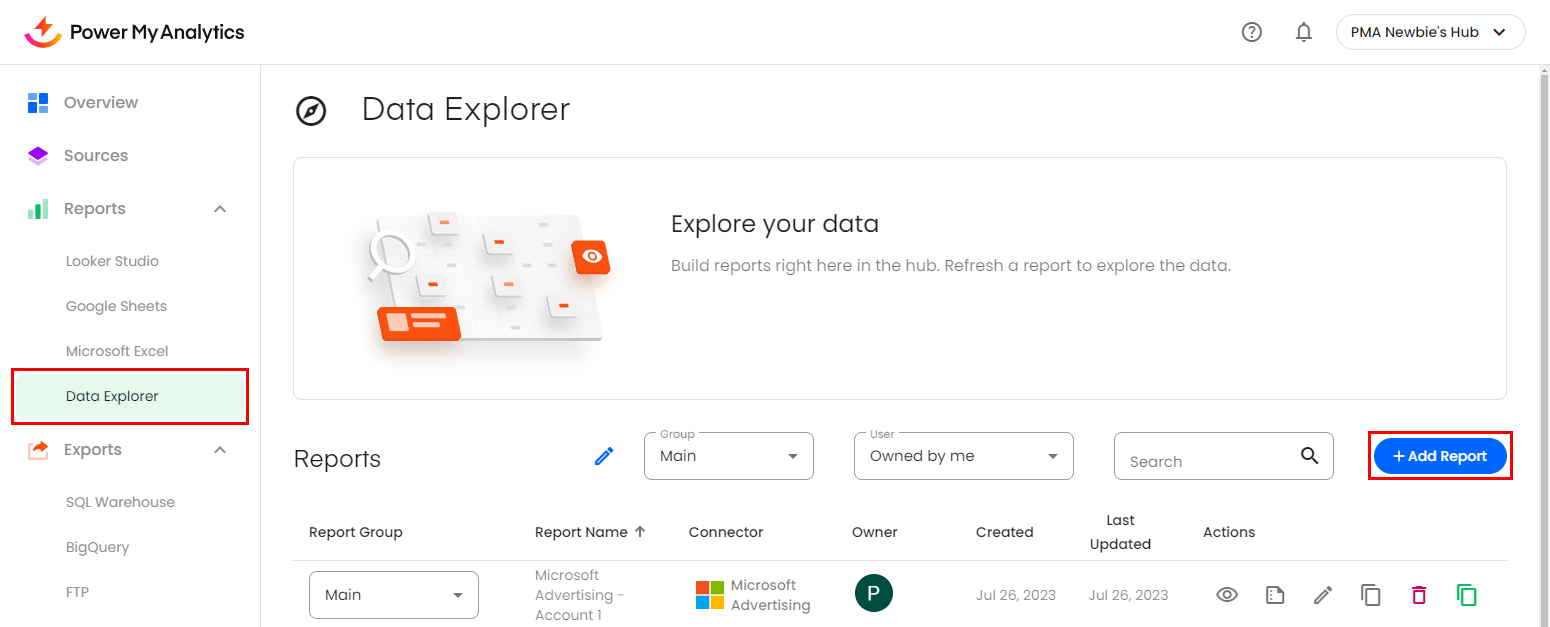Collapse the Exports sidebar section
Screen dimensions: 1550x627
click(220, 450)
